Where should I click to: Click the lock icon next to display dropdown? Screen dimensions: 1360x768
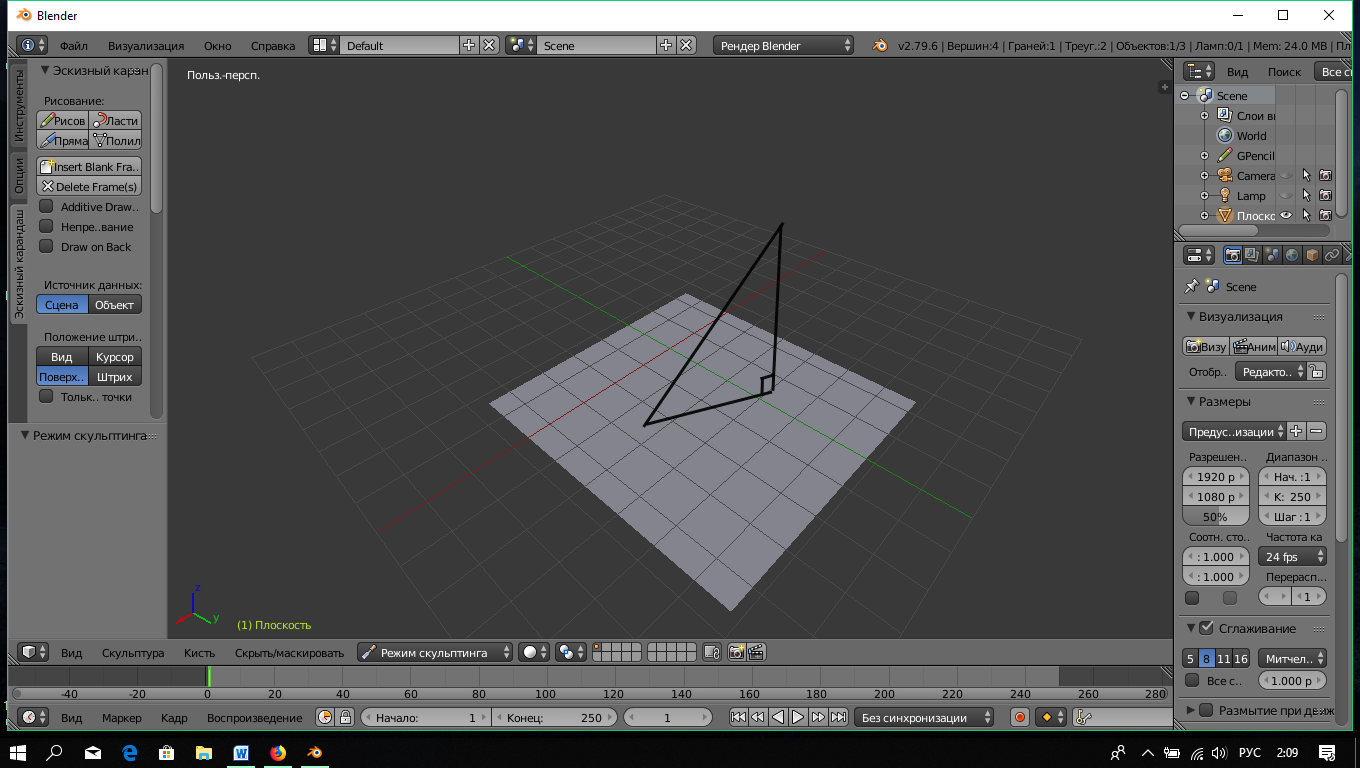click(1317, 371)
